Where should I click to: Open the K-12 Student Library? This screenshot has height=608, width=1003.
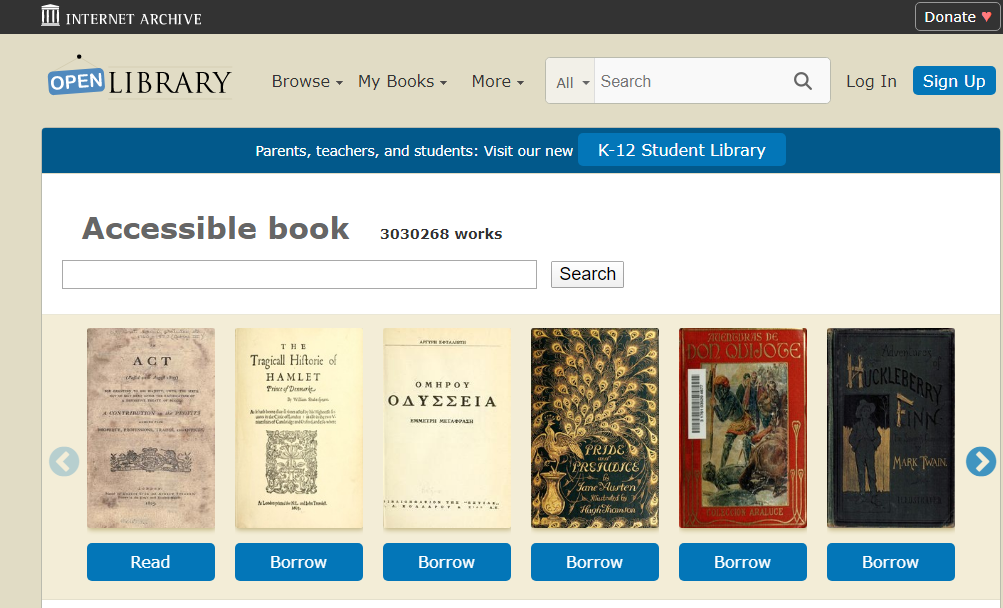coord(681,150)
